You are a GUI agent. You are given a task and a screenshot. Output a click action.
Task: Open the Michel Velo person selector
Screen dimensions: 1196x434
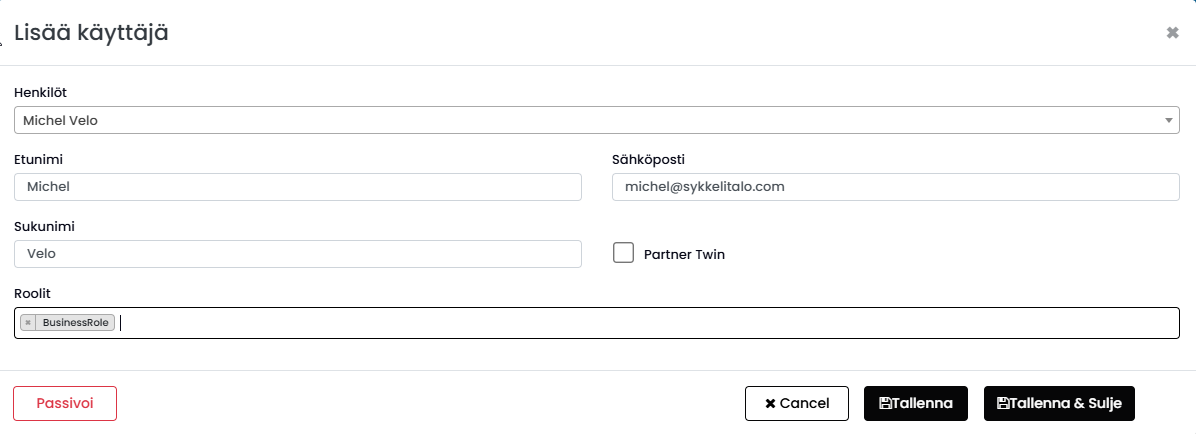(x=590, y=120)
